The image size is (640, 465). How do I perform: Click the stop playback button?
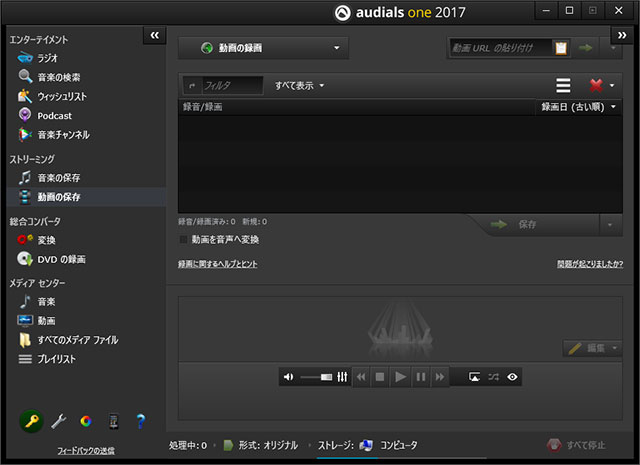380,377
